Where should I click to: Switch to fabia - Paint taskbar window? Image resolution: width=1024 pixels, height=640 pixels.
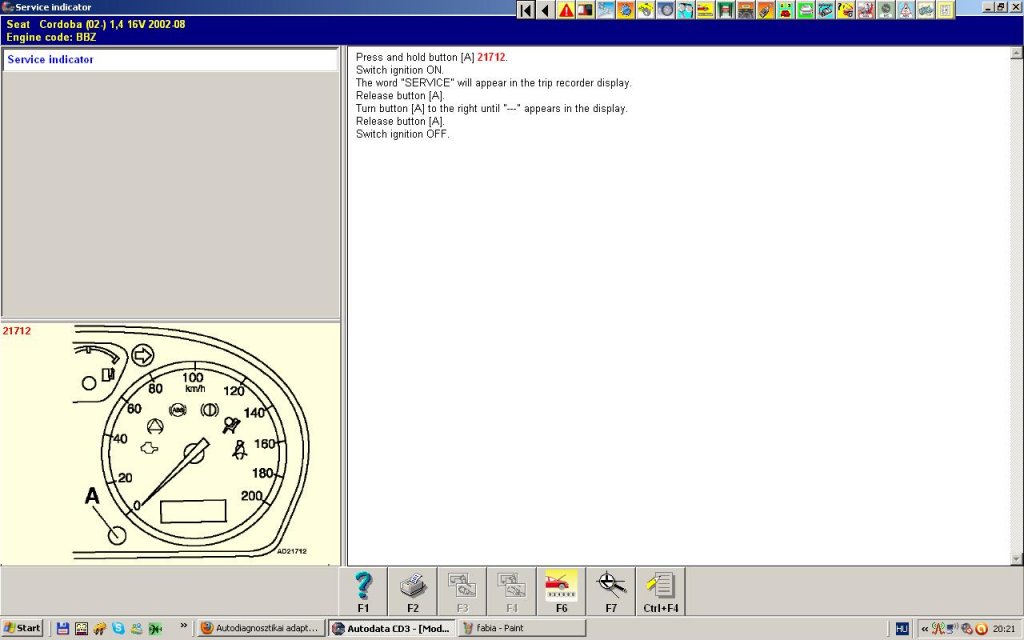point(522,628)
